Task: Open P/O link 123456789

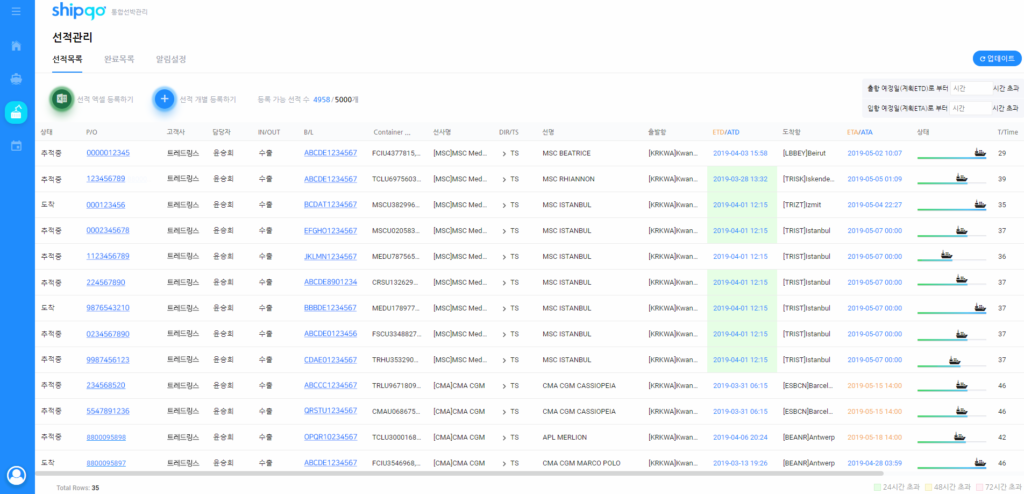Action: pos(106,178)
